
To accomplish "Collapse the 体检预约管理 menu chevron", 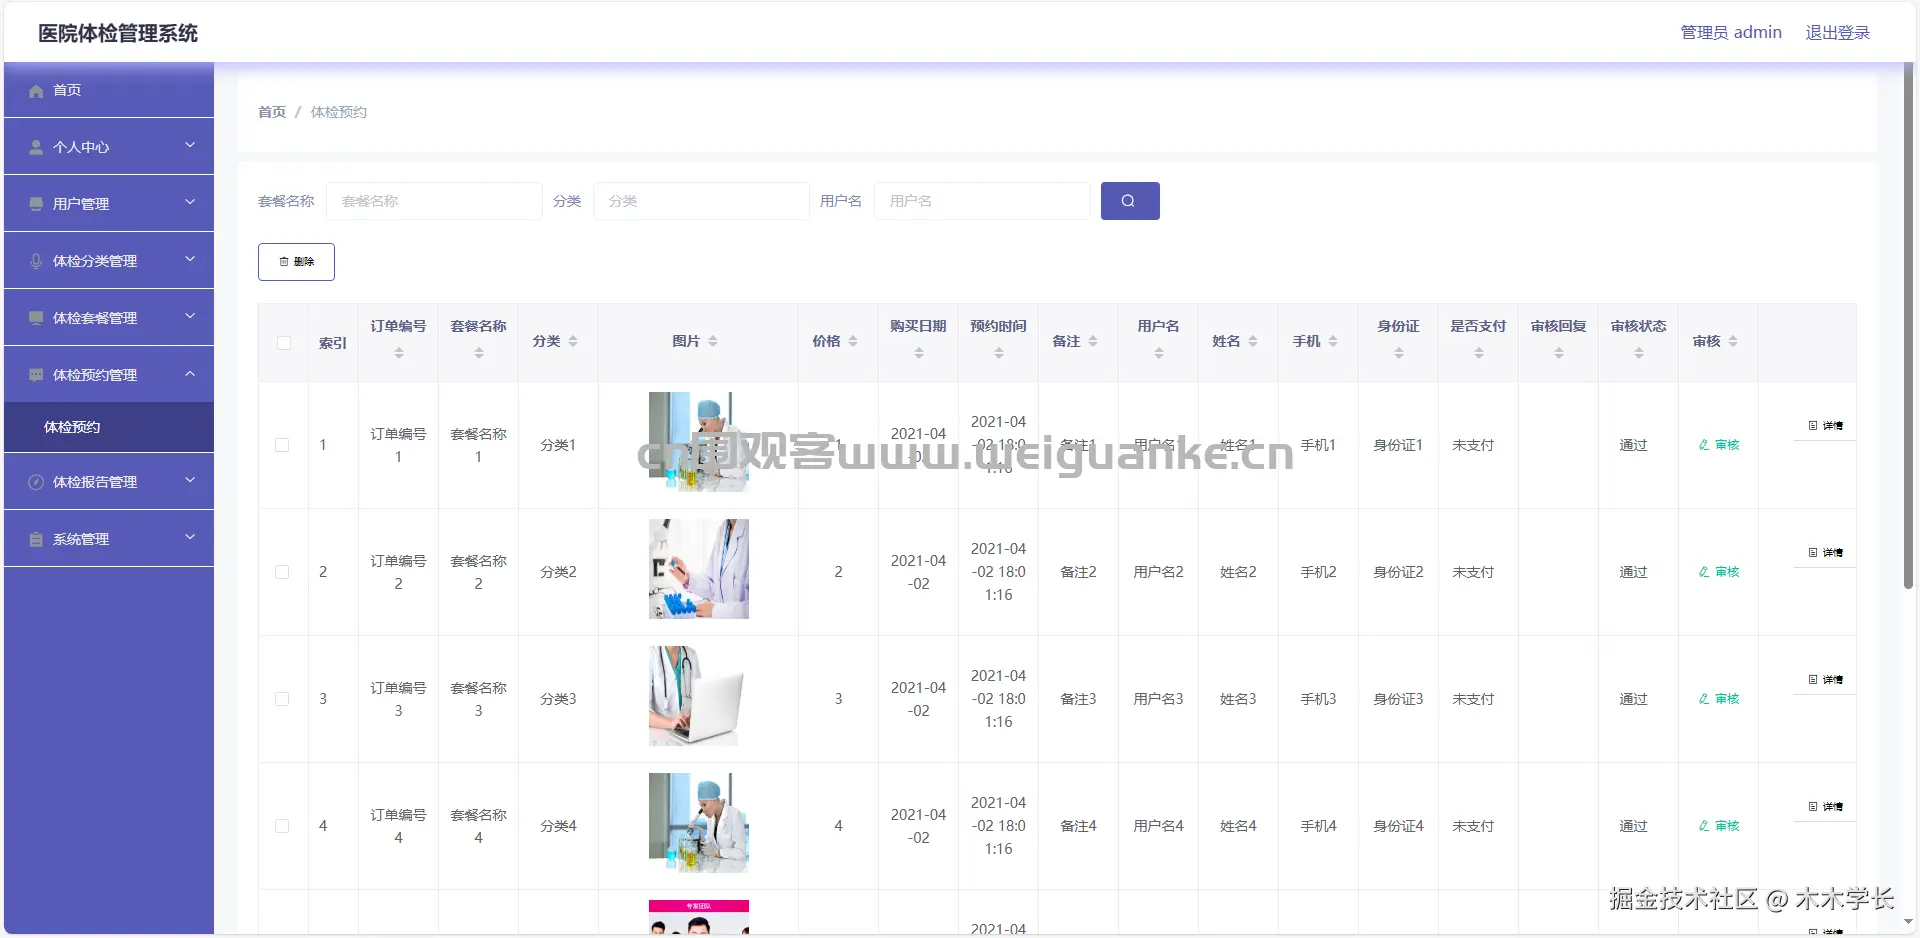I will pos(190,374).
